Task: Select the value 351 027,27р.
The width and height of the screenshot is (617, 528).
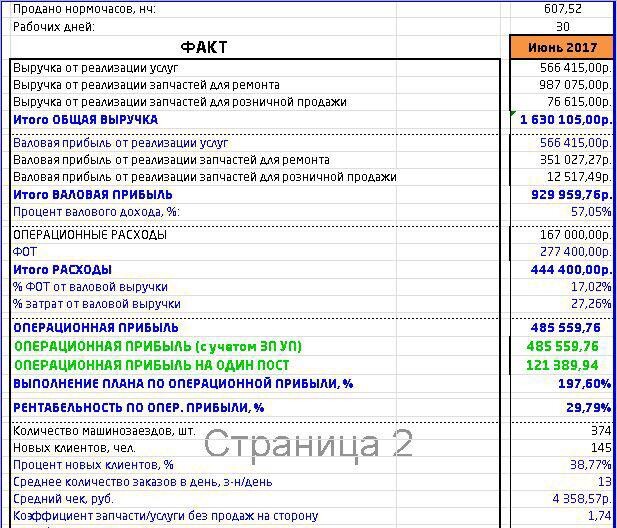Action: coord(576,160)
